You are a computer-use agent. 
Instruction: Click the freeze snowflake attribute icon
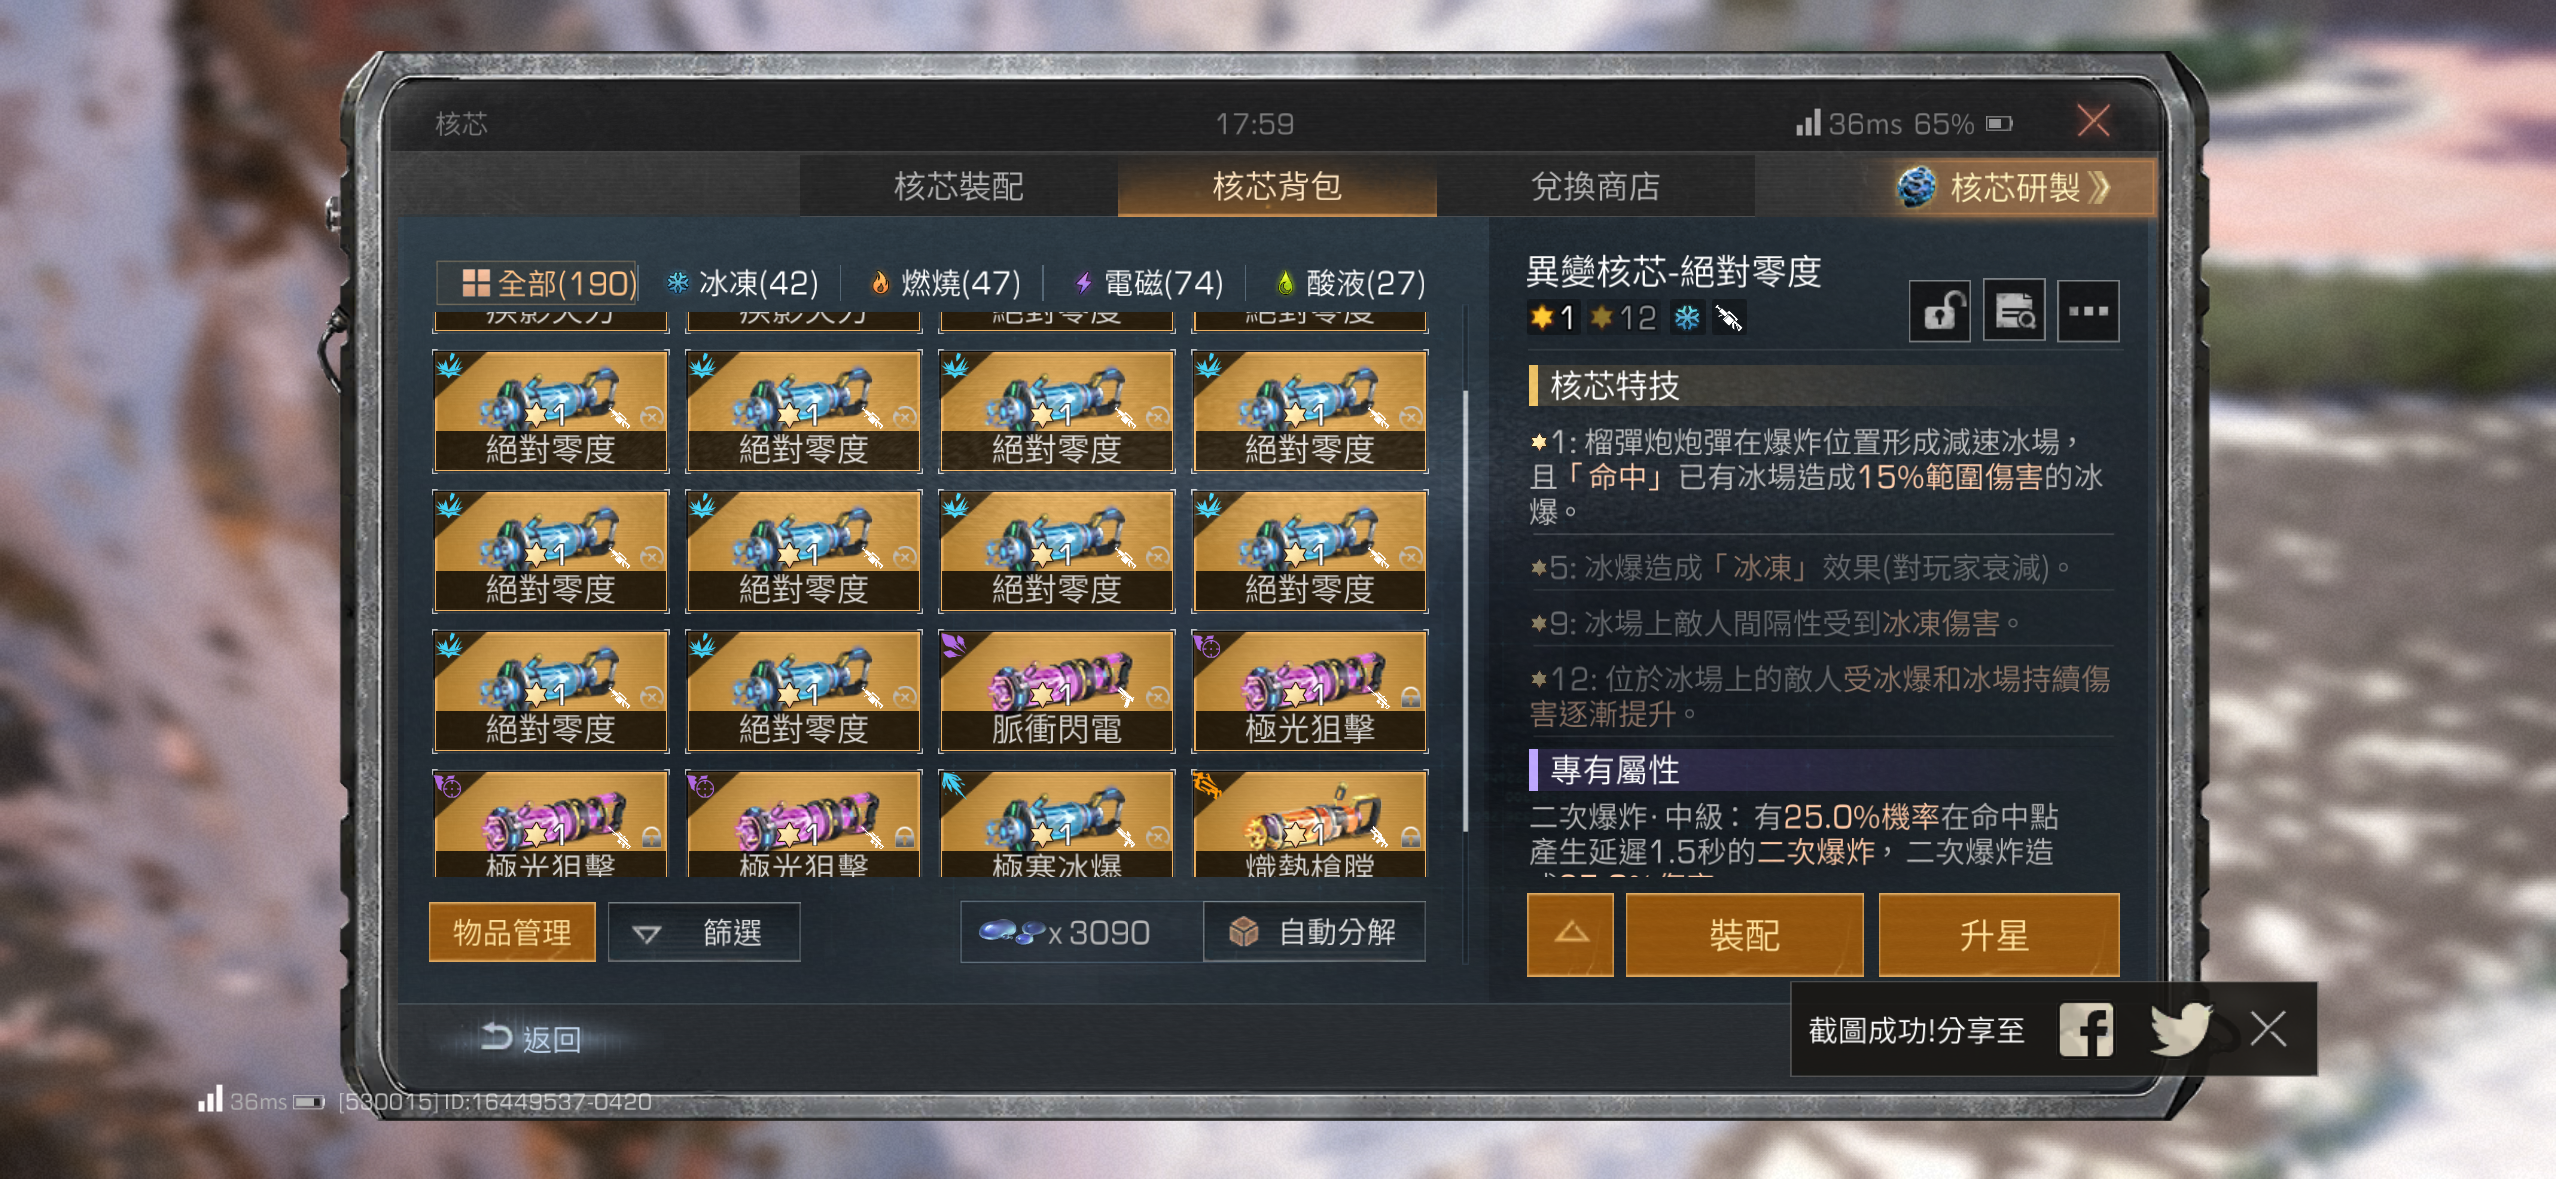click(x=1688, y=318)
